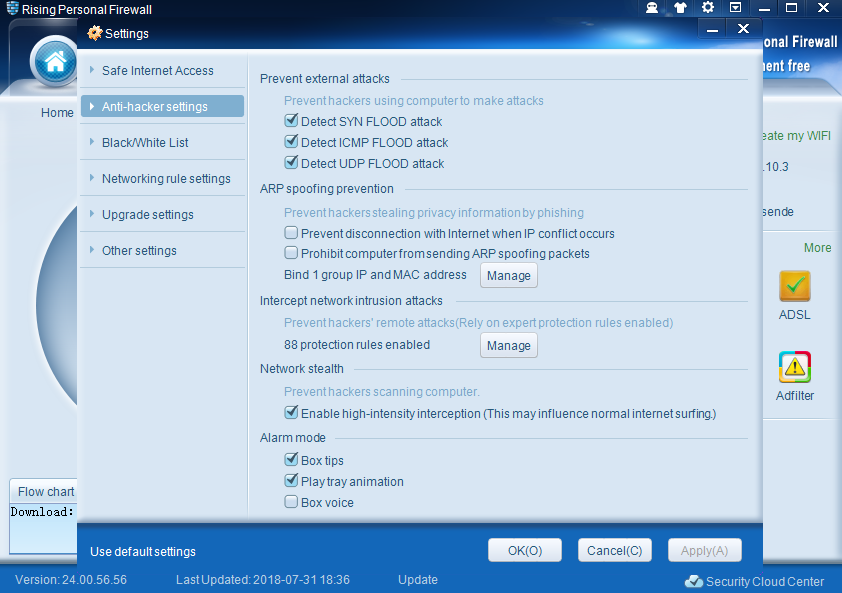This screenshot has height=593, width=842.
Task: Expand arrow beside Safe Internet Access
Action: [92, 70]
